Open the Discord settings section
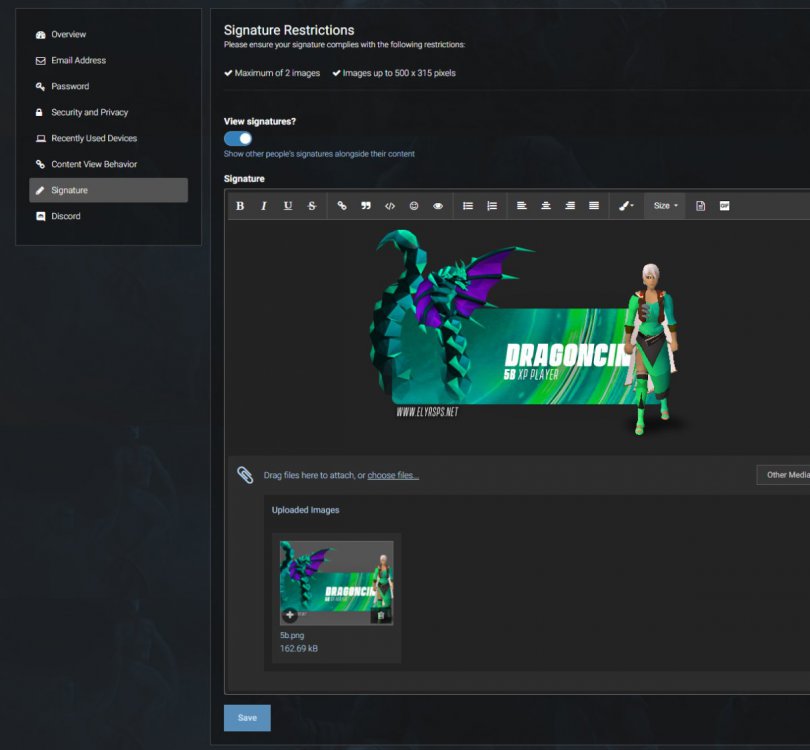This screenshot has height=750, width=810. click(66, 216)
